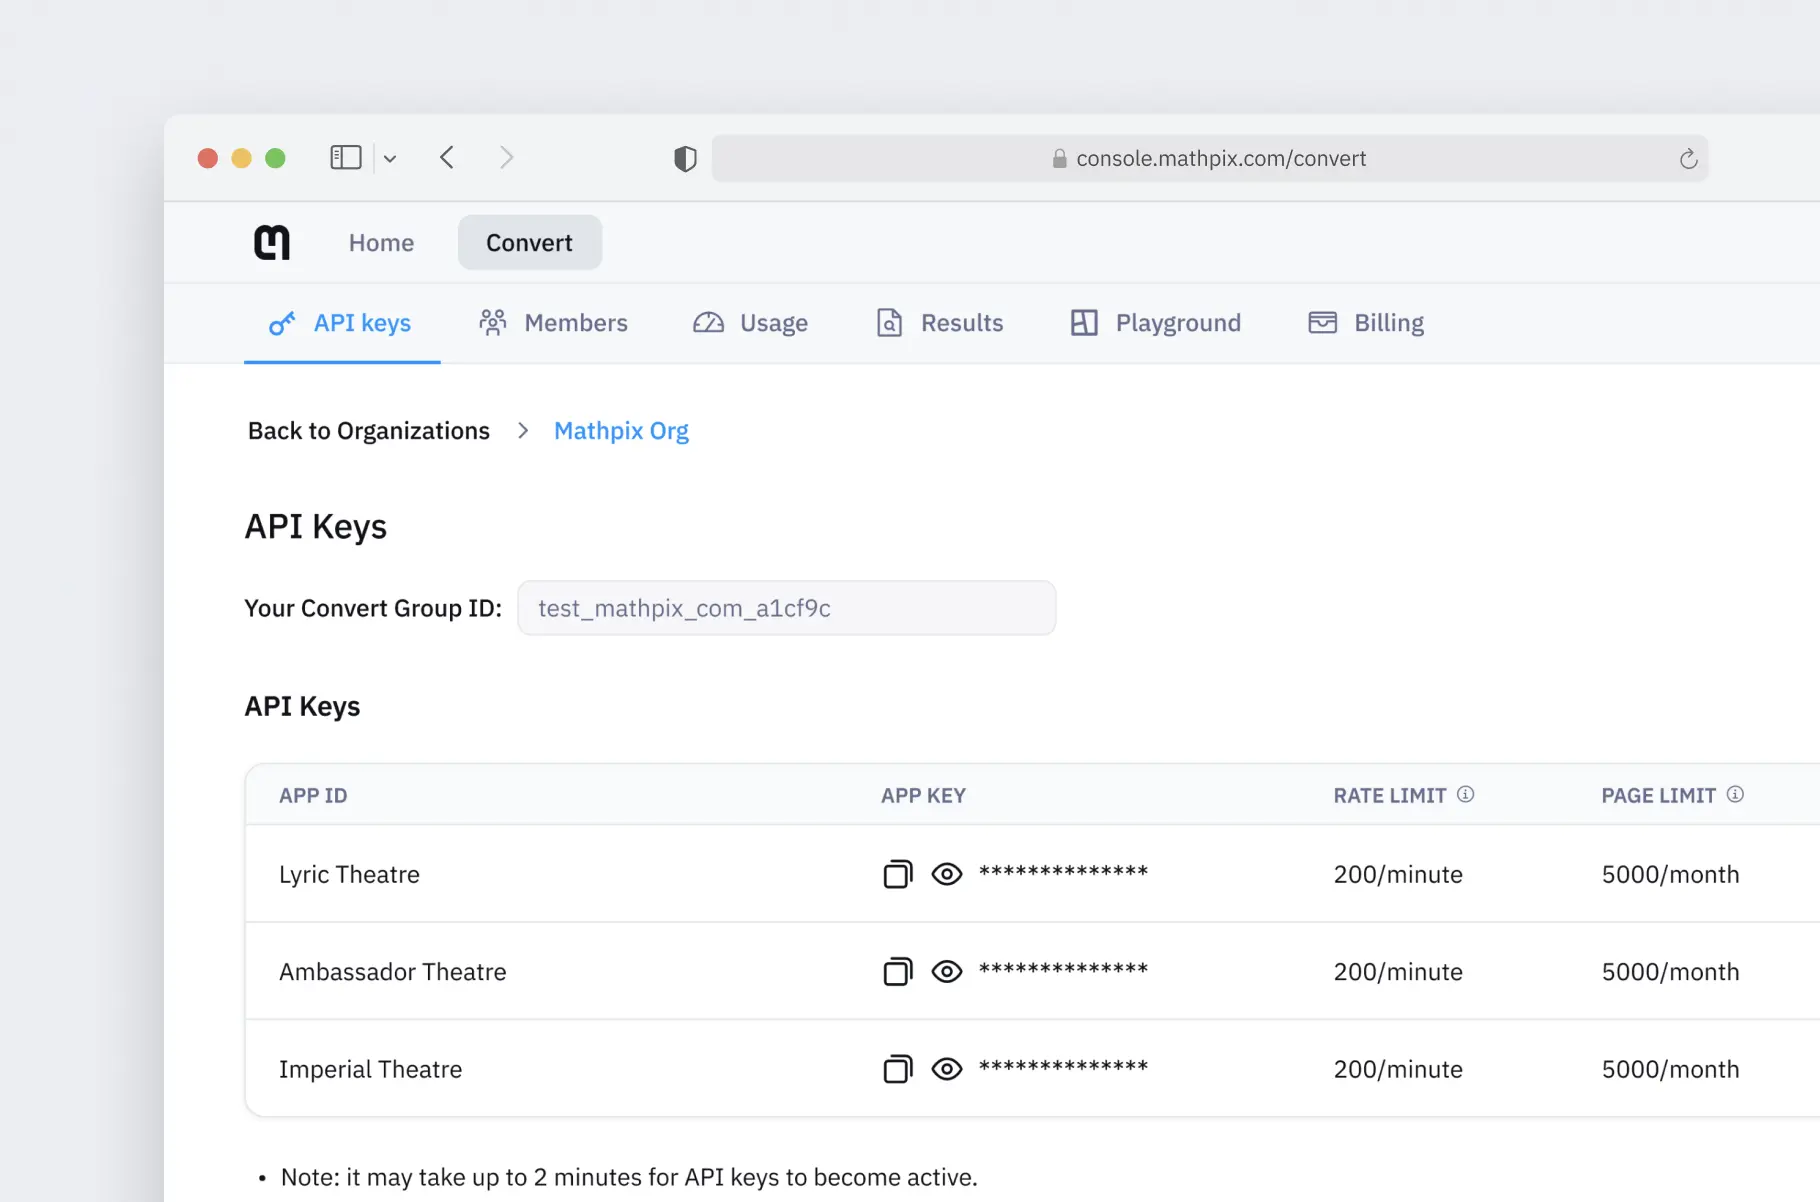Open the sidebar options chevron
Image resolution: width=1820 pixels, height=1202 pixels.
(x=390, y=158)
